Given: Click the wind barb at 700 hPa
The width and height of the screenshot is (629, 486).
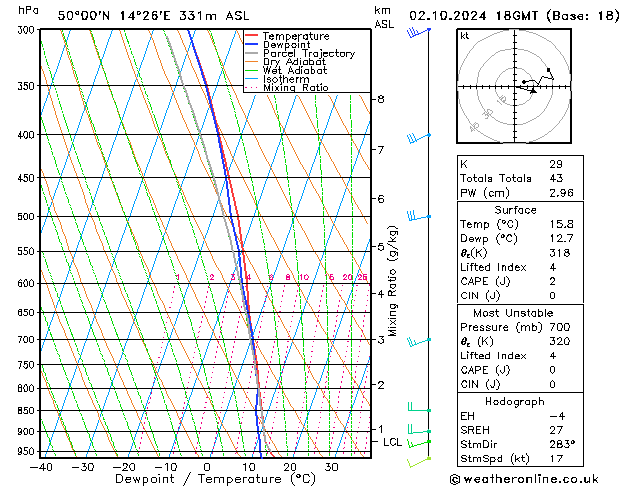Looking at the screenshot, I should tap(417, 341).
